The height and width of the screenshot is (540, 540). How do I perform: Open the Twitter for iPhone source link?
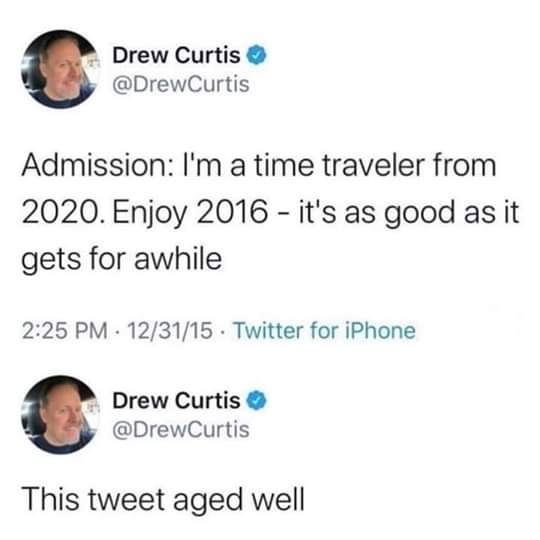[324, 331]
